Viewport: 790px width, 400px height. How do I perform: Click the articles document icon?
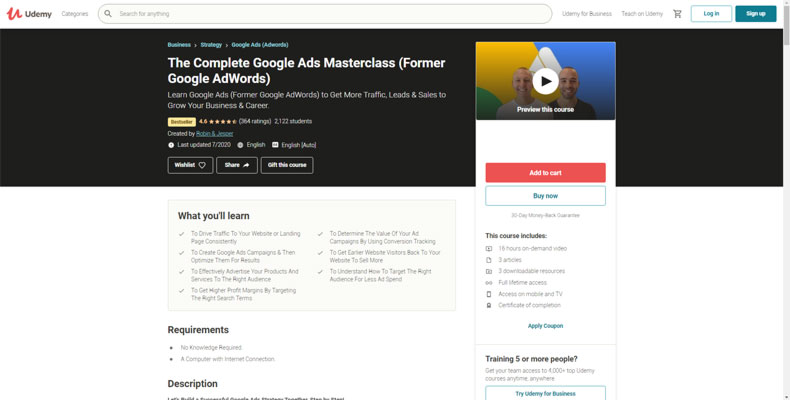pos(489,260)
